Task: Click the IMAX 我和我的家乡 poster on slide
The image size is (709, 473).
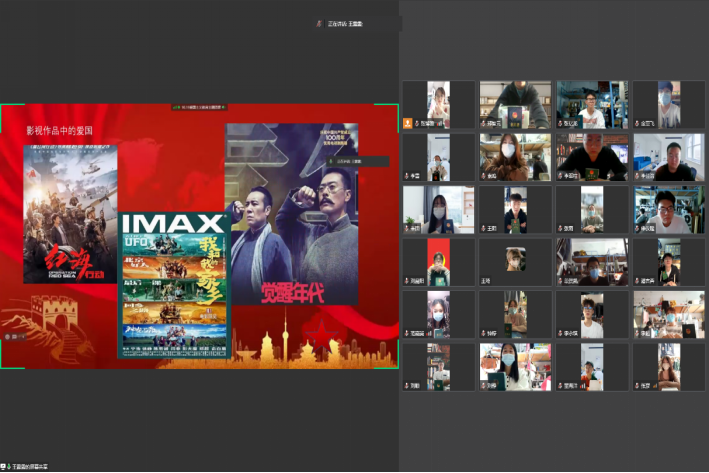Action: click(x=175, y=285)
